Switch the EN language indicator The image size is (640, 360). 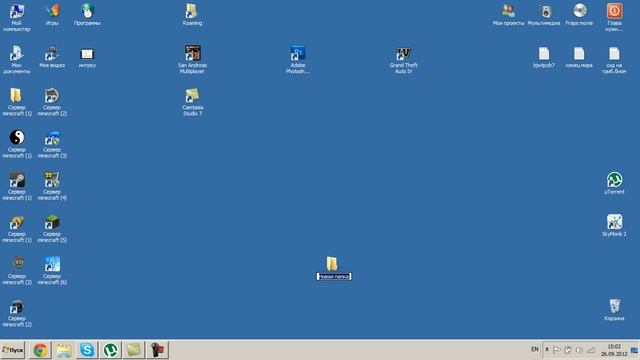(x=535, y=349)
